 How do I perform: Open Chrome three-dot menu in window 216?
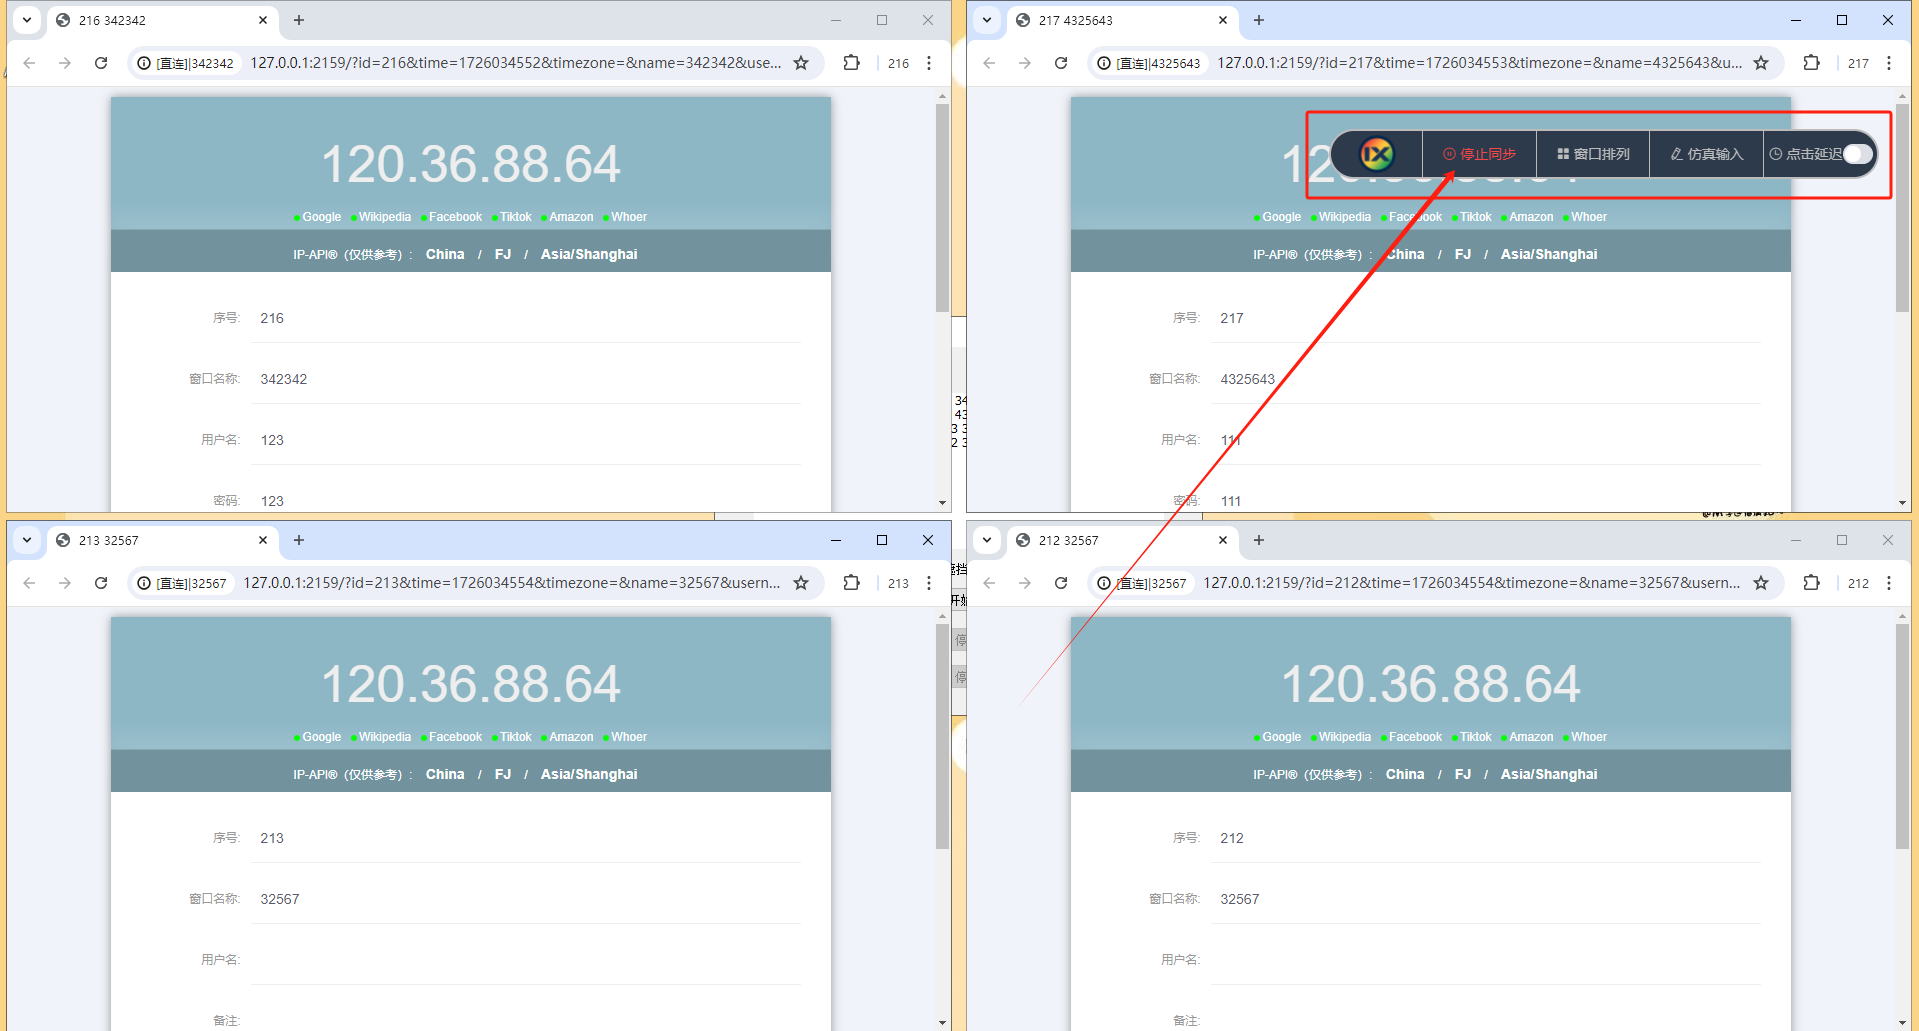[929, 63]
